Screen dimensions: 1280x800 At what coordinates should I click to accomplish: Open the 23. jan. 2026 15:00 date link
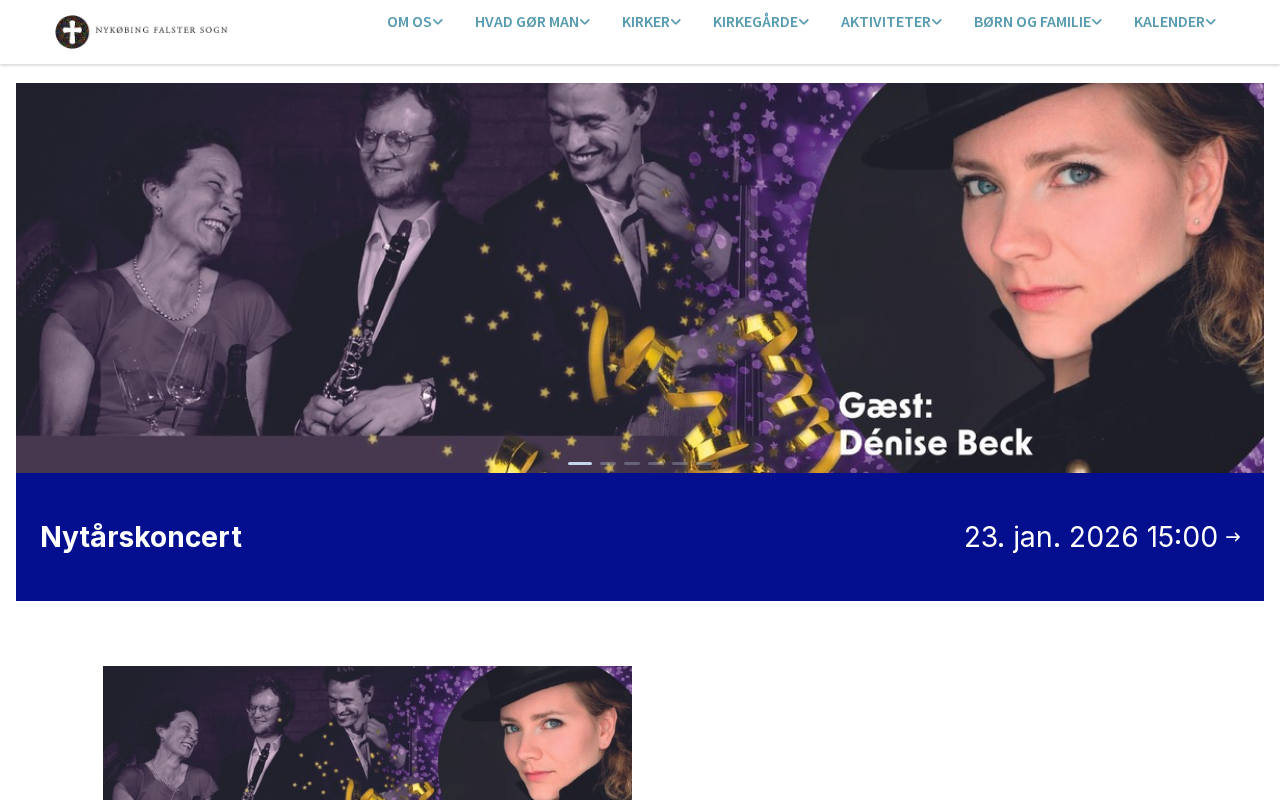click(1091, 537)
